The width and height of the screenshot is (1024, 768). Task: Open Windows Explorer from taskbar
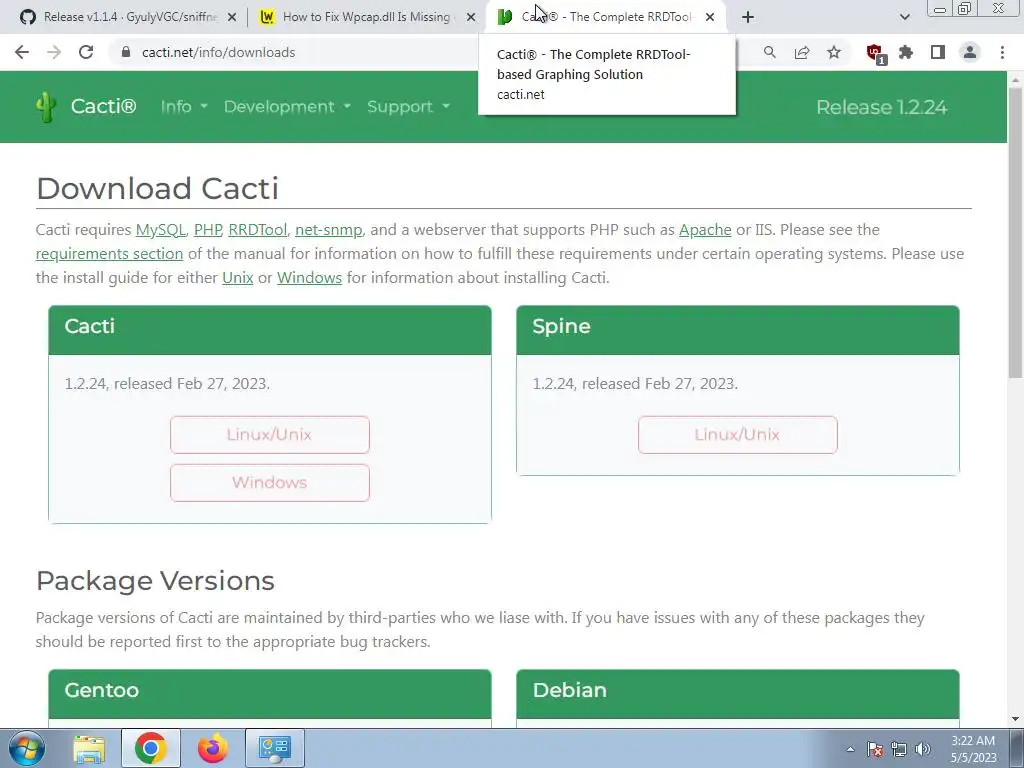tap(89, 748)
